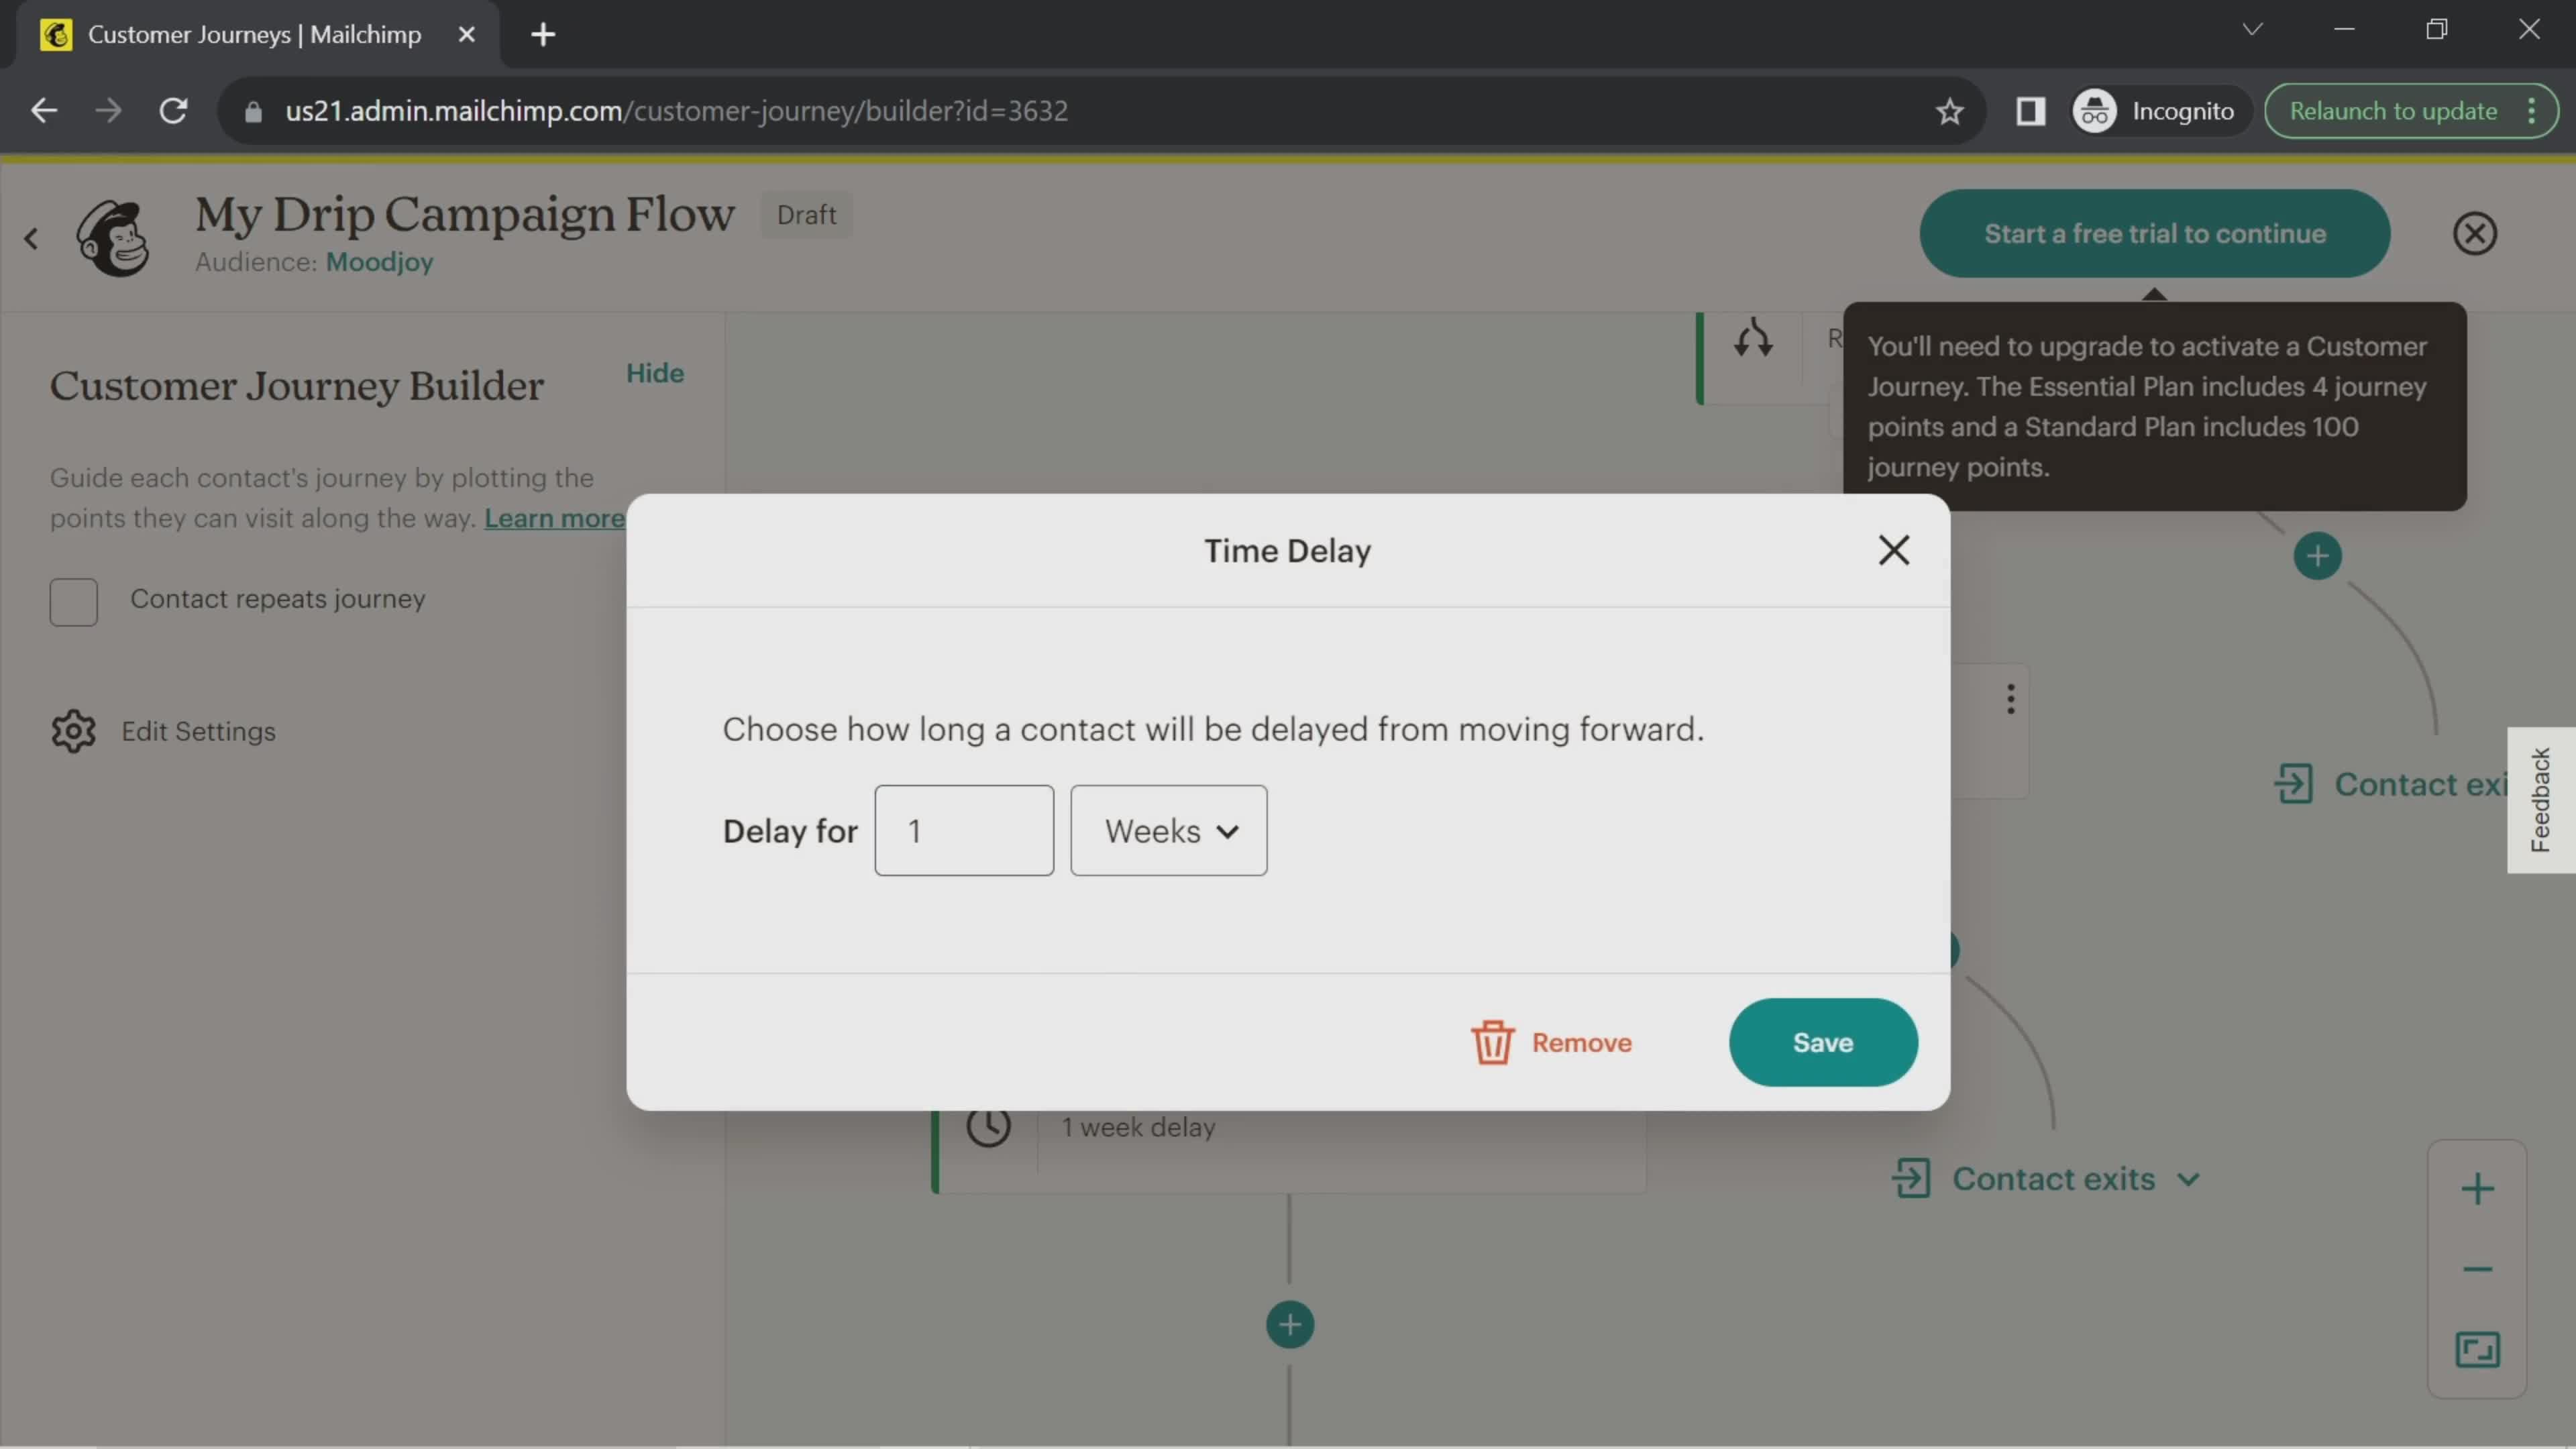Screen dimensions: 2576x1449
Task: Expand the Weeks time unit dropdown
Action: point(1168,830)
